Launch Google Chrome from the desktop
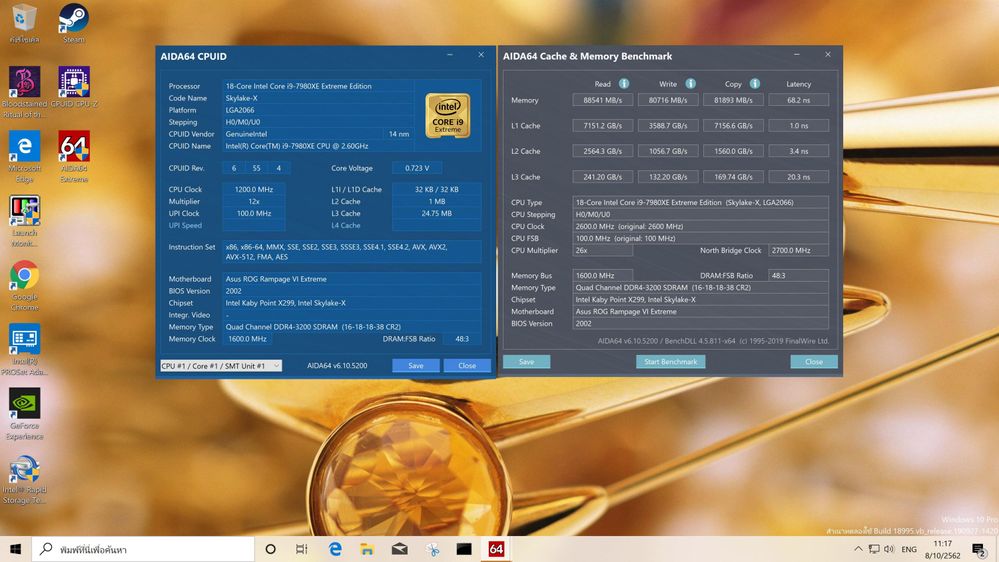 (24, 285)
